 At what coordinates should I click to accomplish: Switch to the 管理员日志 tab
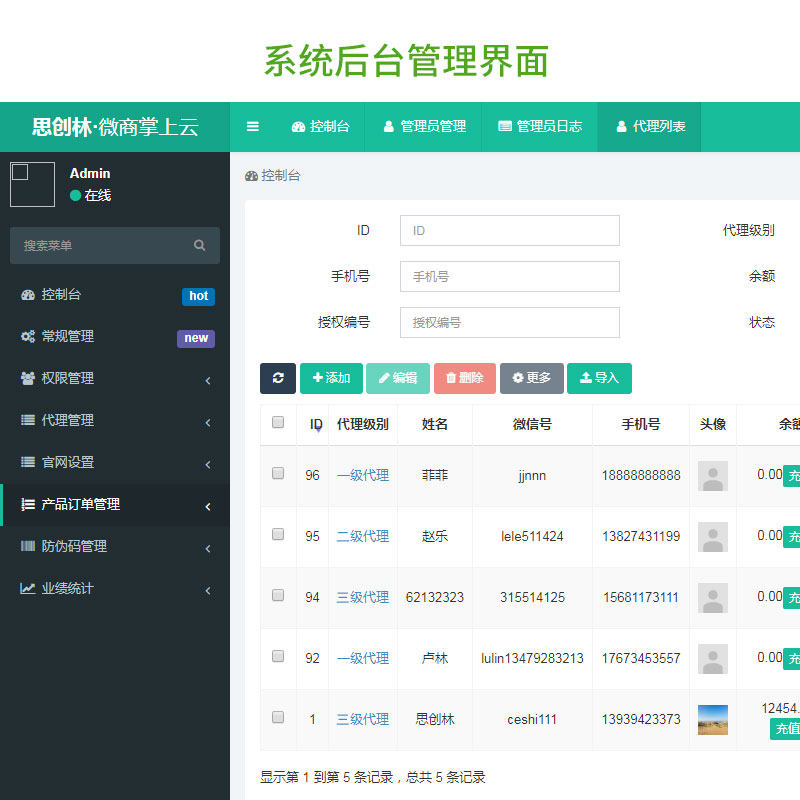pos(540,127)
